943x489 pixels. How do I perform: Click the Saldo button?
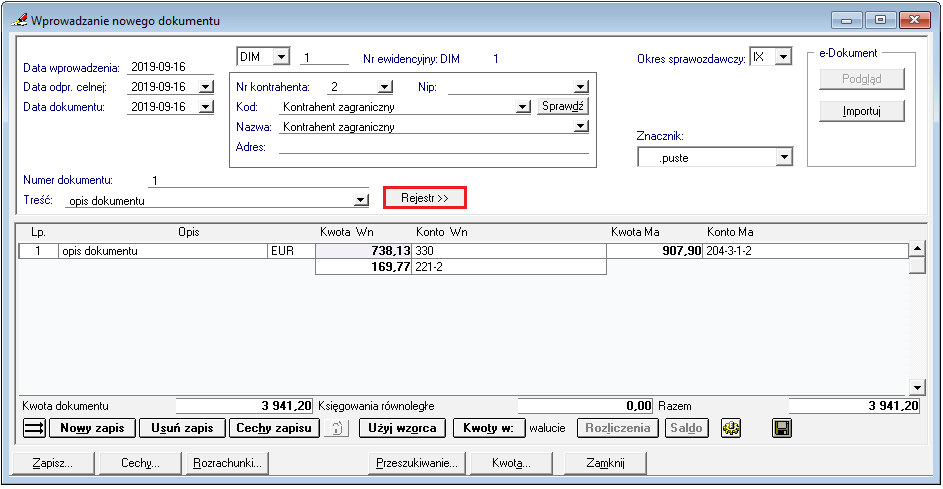coord(686,428)
